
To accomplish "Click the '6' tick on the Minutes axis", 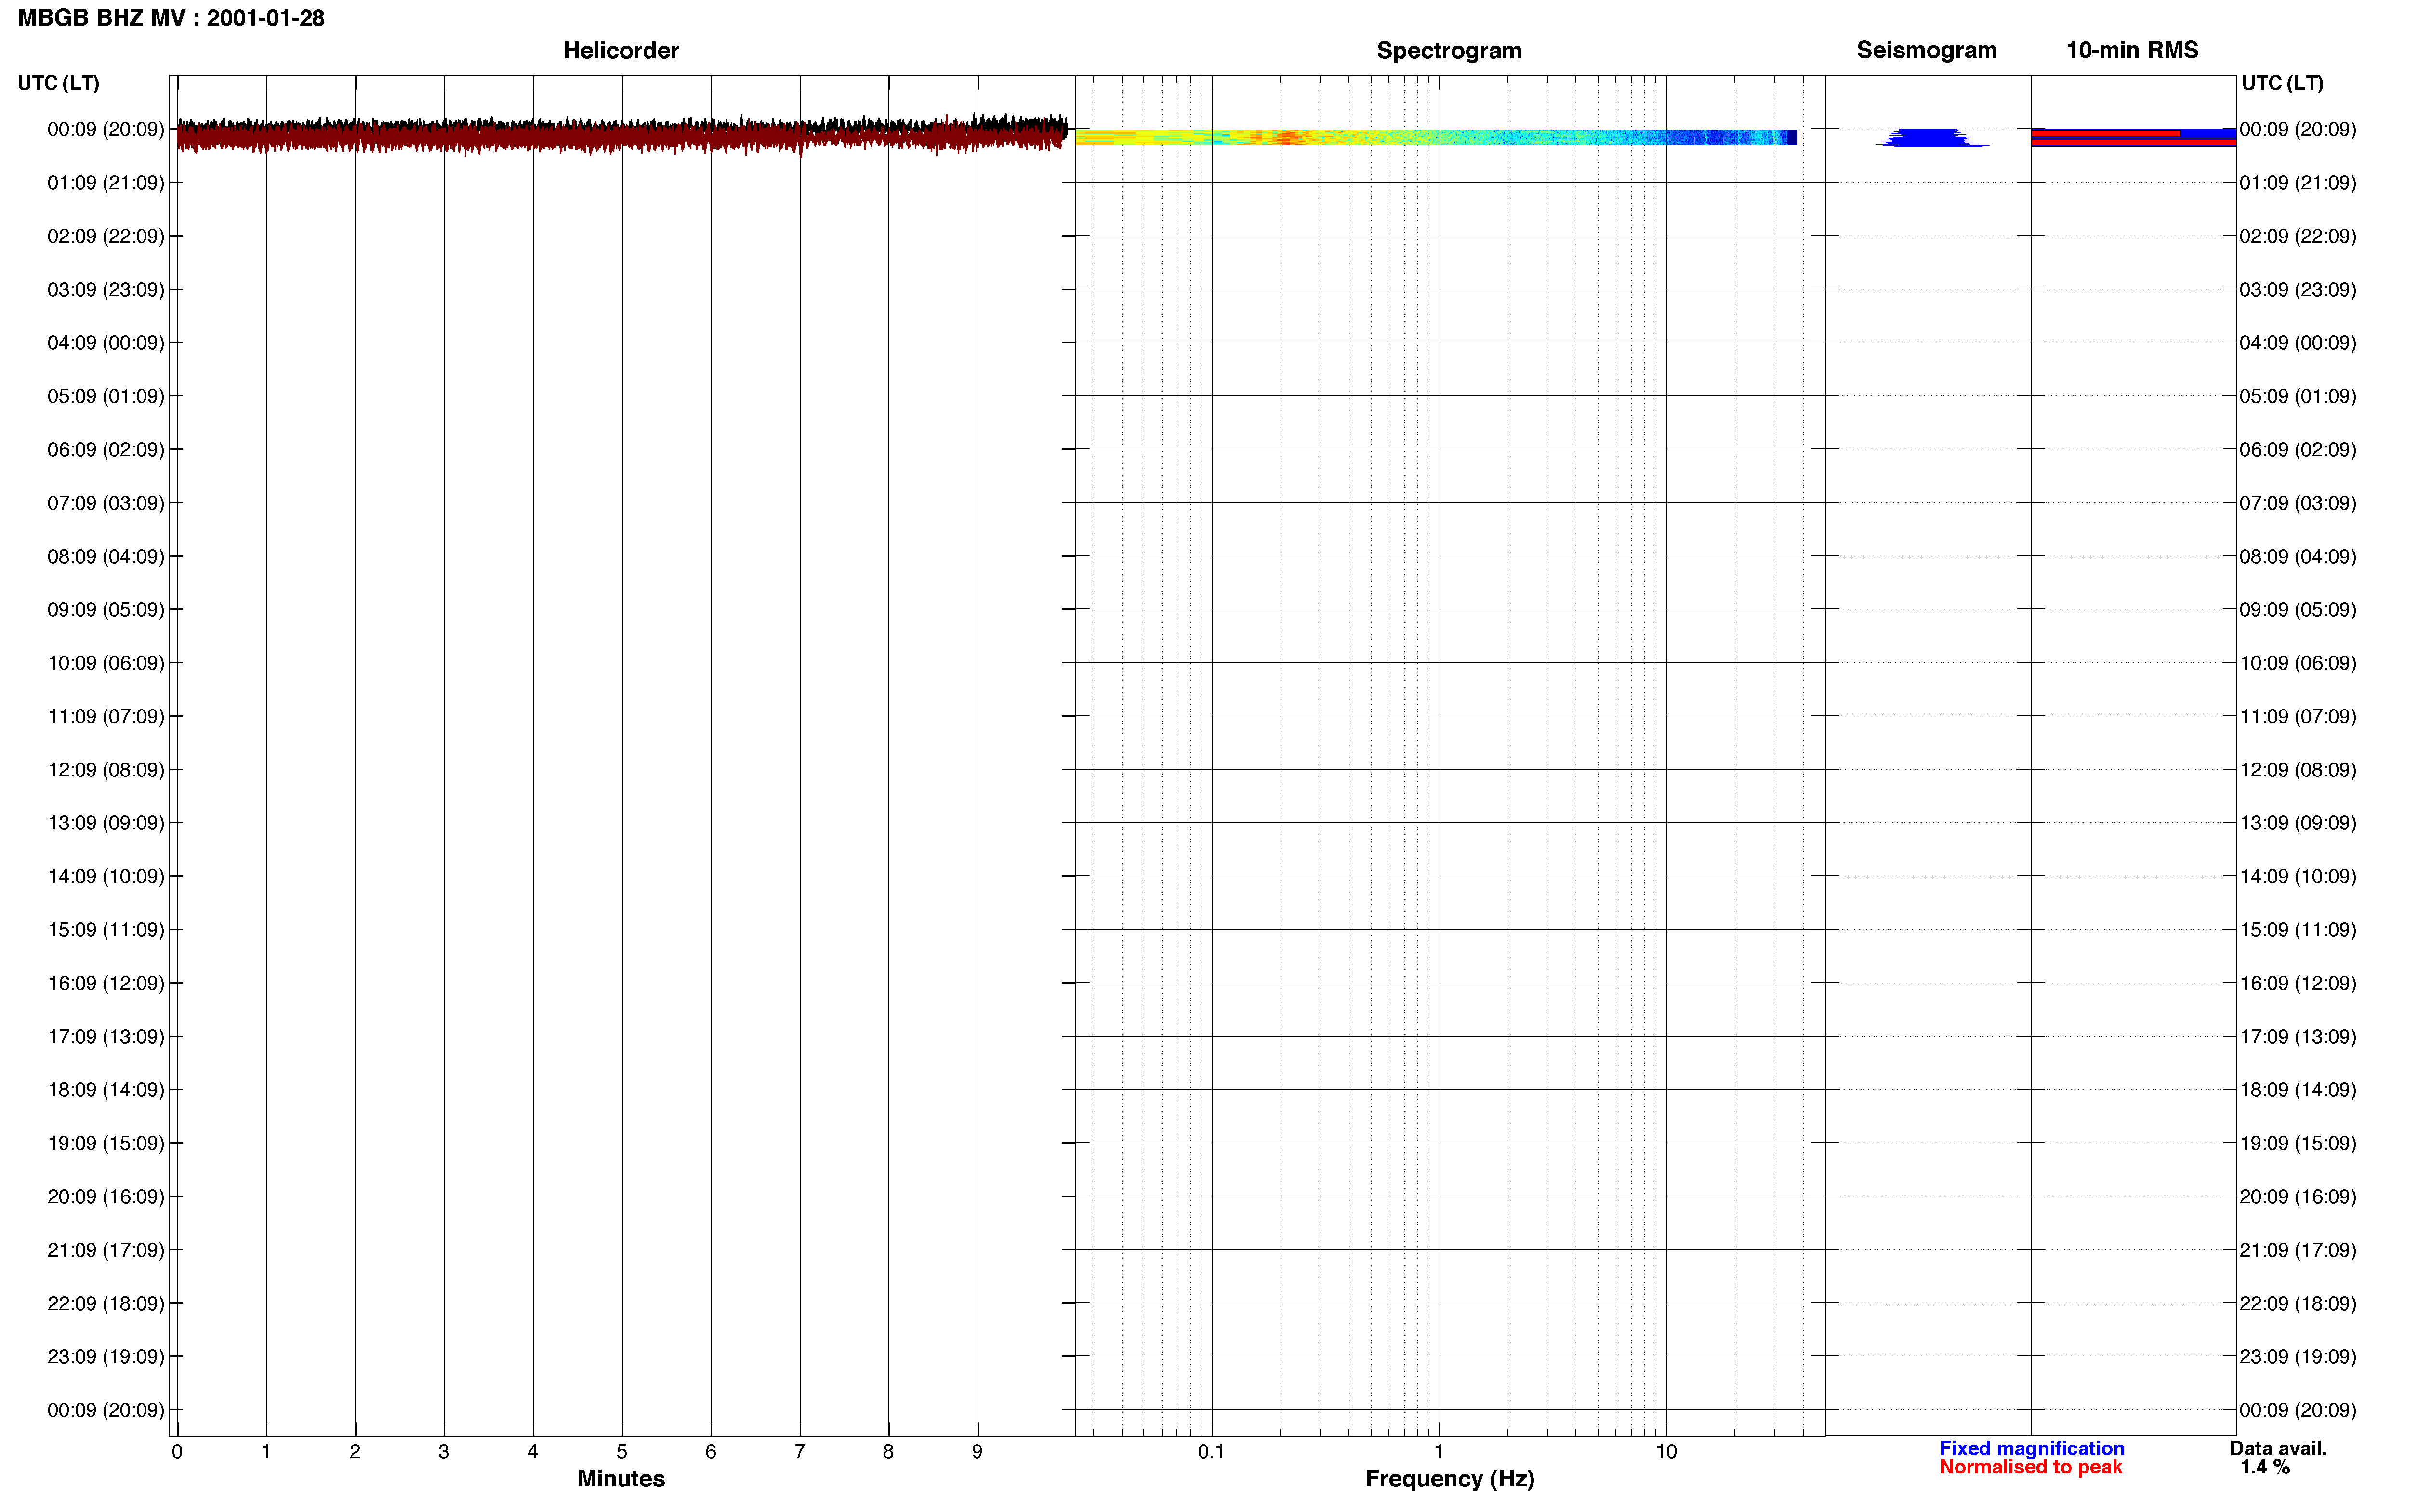I will (711, 1451).
